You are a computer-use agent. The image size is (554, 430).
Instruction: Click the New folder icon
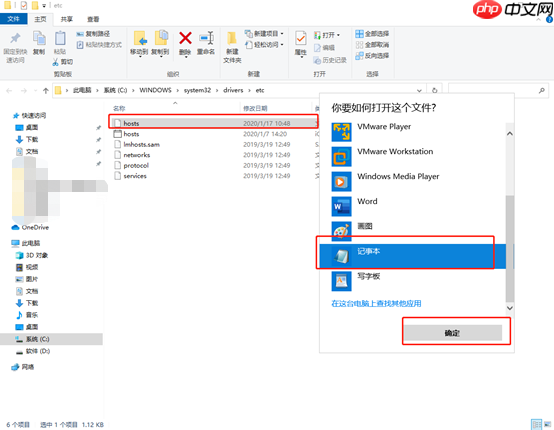(x=232, y=39)
